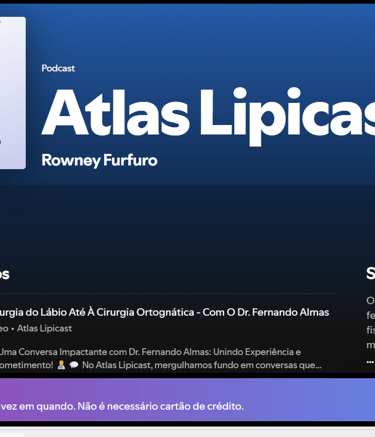The height and width of the screenshot is (437, 375).
Task: Open the Atlas Lipicast link under the episode
Action: point(44,328)
